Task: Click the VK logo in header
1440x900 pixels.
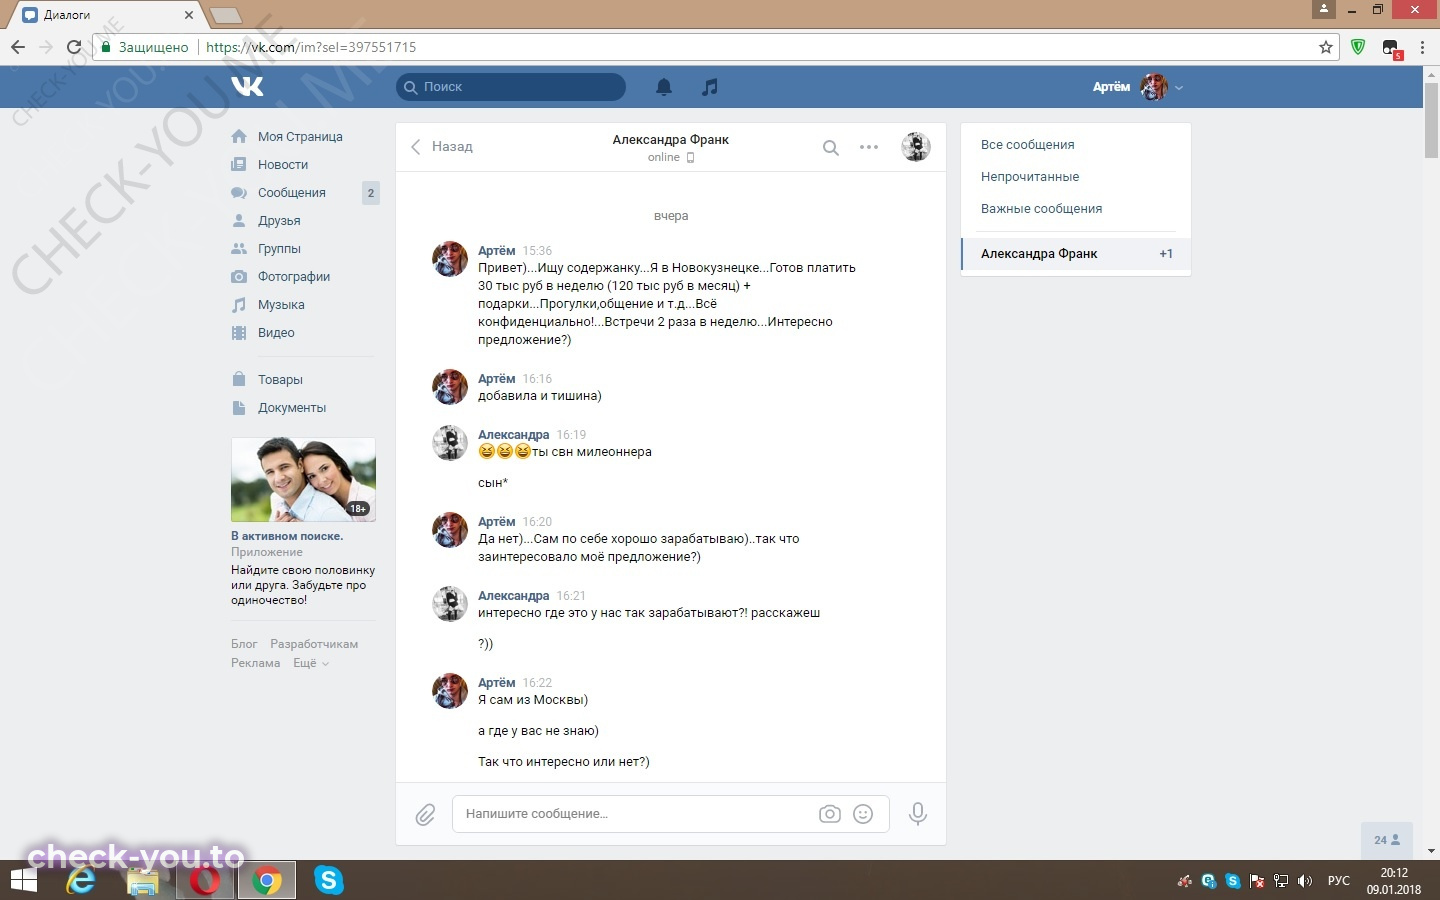Action: coord(247,87)
